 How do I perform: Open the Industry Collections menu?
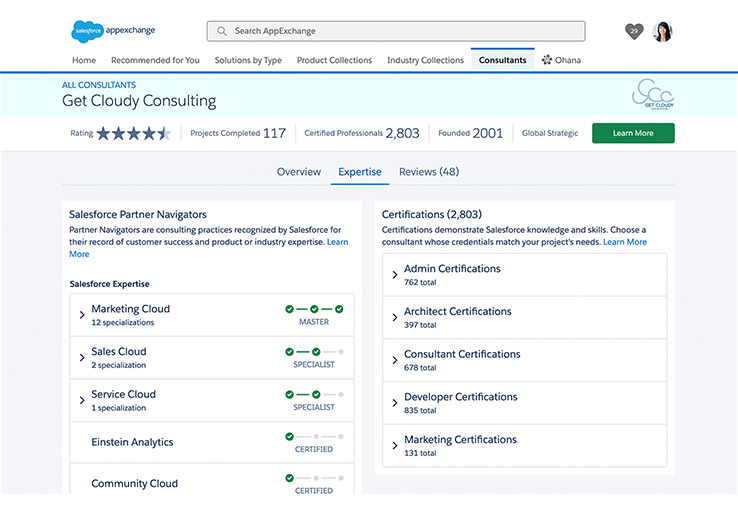pyautogui.click(x=425, y=60)
